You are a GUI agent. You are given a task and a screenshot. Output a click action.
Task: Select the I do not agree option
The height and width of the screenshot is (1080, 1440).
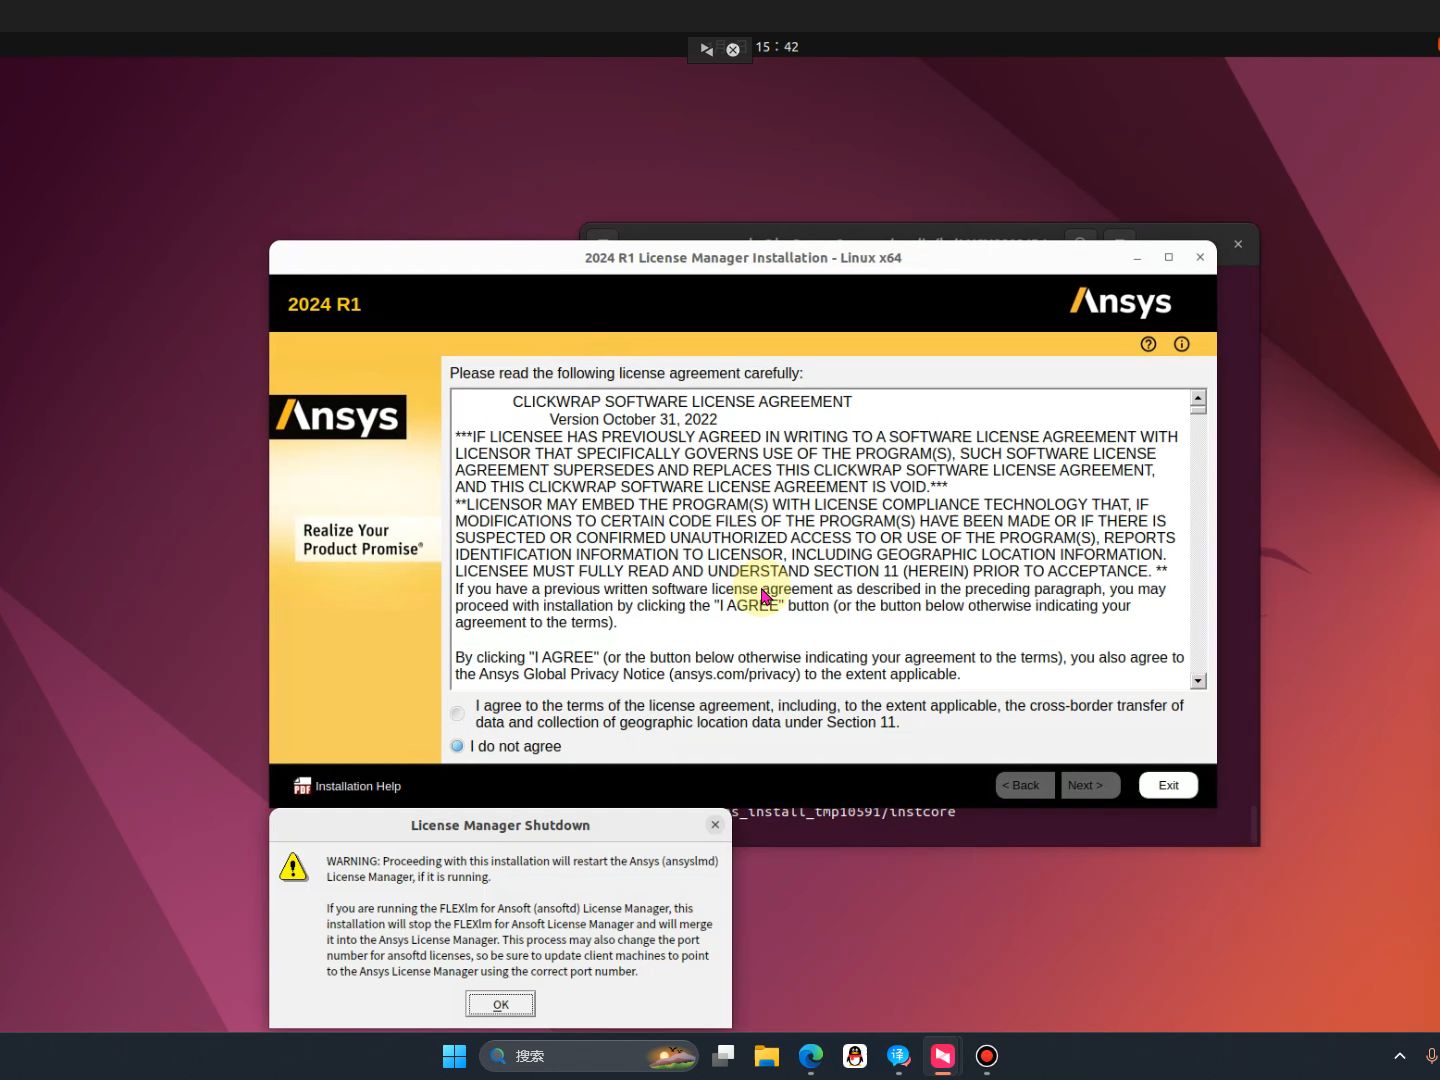[x=457, y=746]
